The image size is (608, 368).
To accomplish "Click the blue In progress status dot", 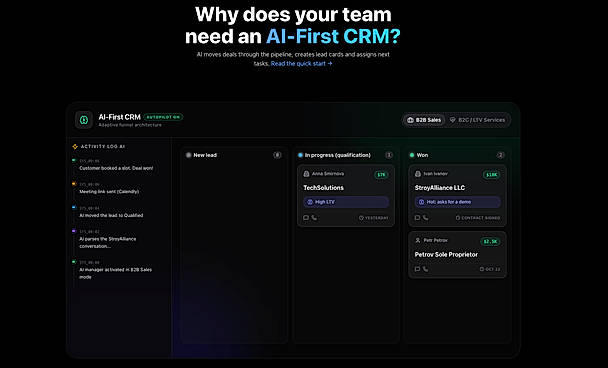I will (x=300, y=155).
